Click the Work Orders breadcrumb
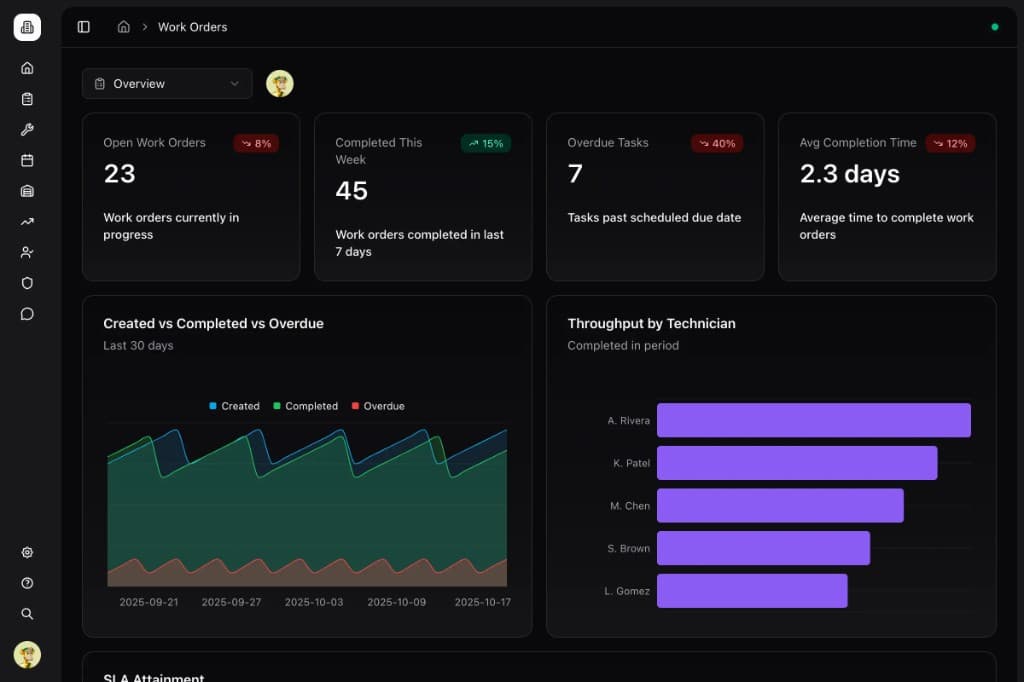Image resolution: width=1024 pixels, height=682 pixels. (x=193, y=27)
